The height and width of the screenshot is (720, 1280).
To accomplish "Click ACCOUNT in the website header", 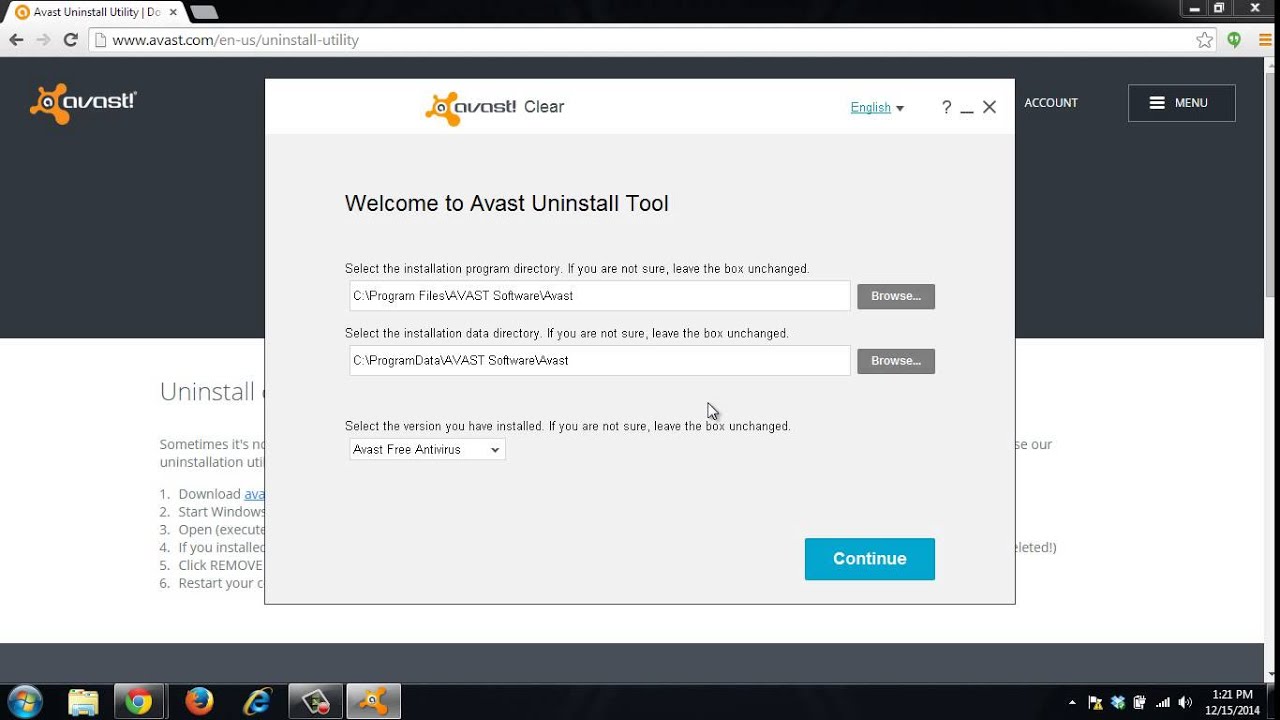I will 1051,103.
